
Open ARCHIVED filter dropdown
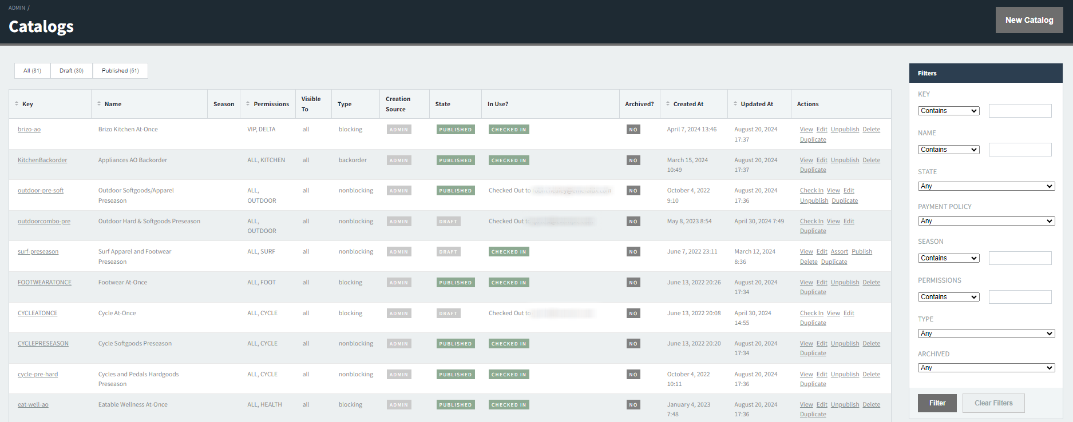coord(986,368)
